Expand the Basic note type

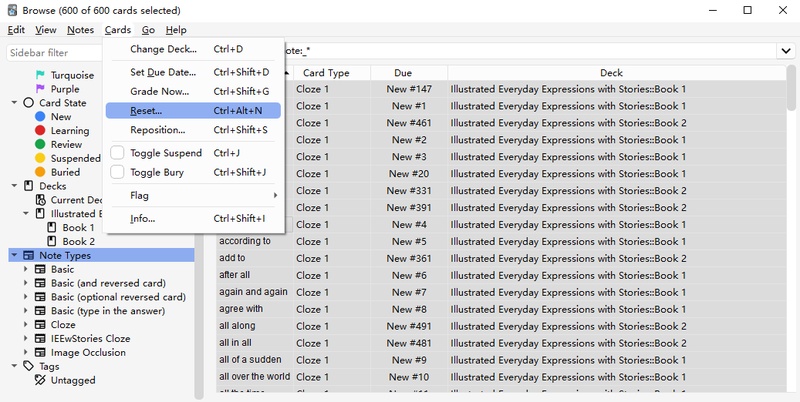(x=26, y=269)
